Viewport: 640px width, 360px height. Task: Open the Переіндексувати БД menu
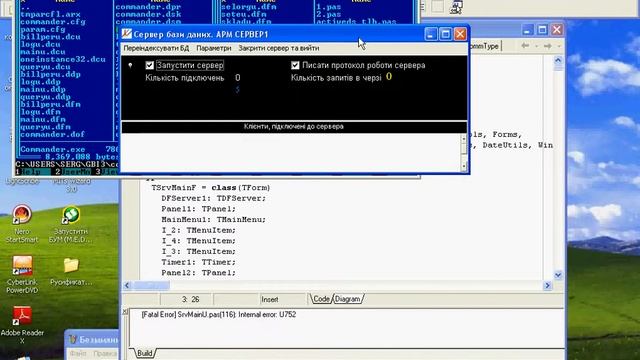pos(156,48)
